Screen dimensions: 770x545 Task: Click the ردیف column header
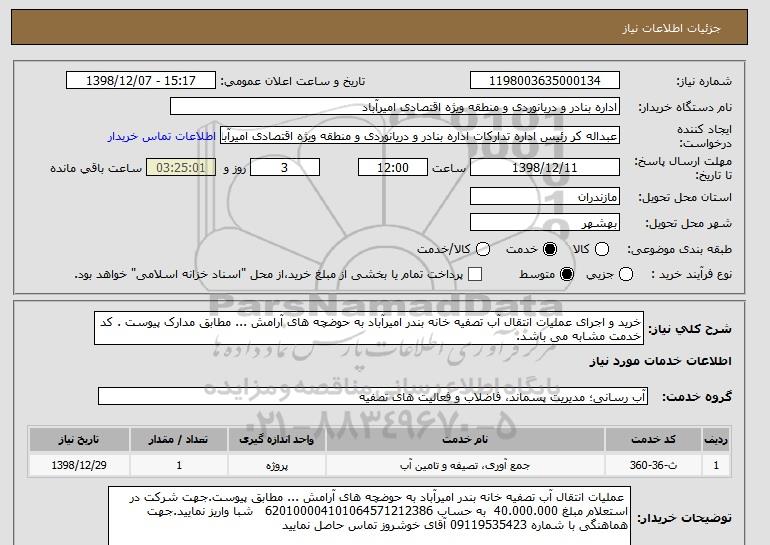(716, 439)
